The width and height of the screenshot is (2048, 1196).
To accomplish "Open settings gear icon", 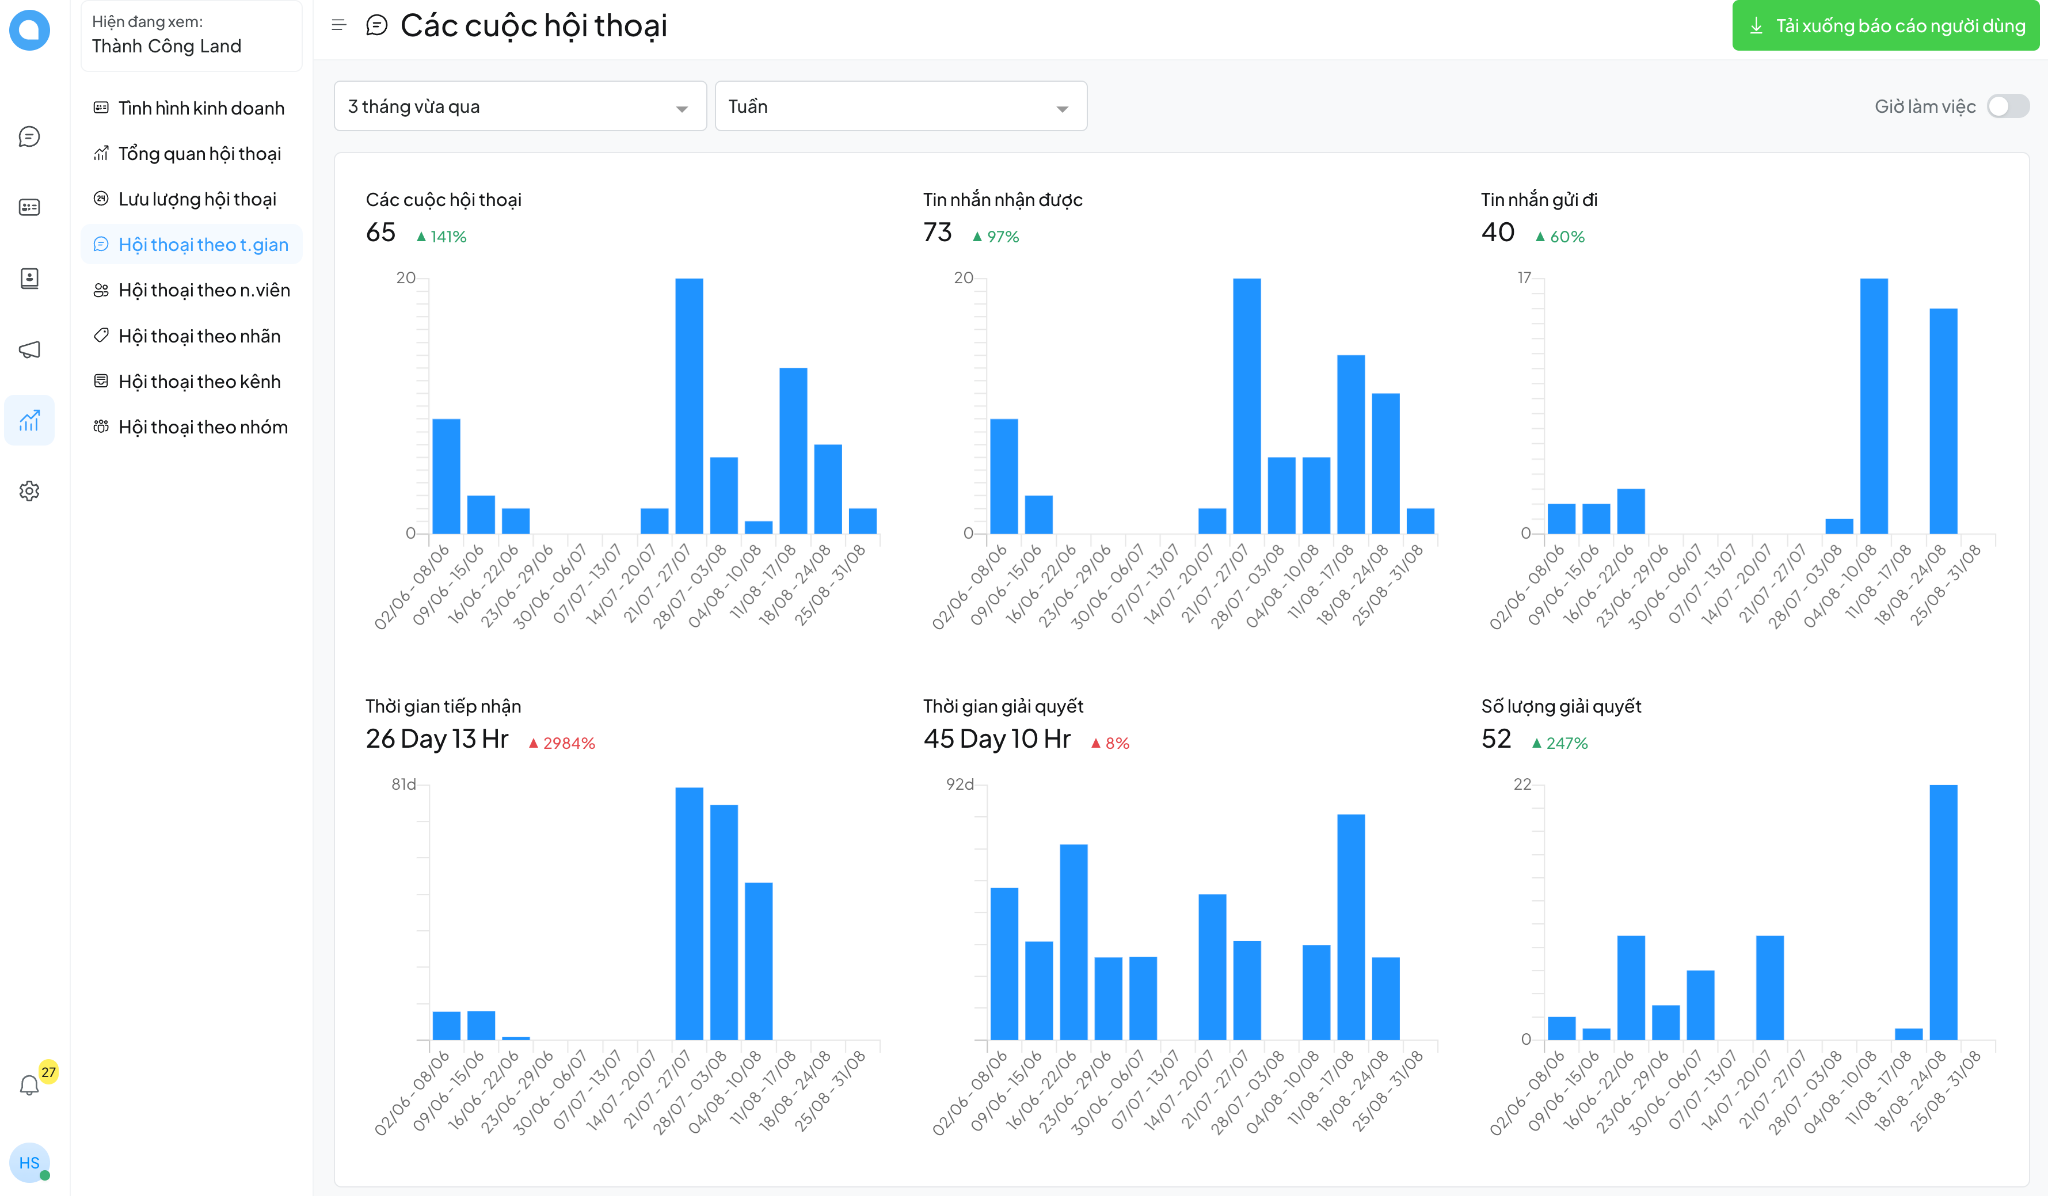I will (29, 491).
